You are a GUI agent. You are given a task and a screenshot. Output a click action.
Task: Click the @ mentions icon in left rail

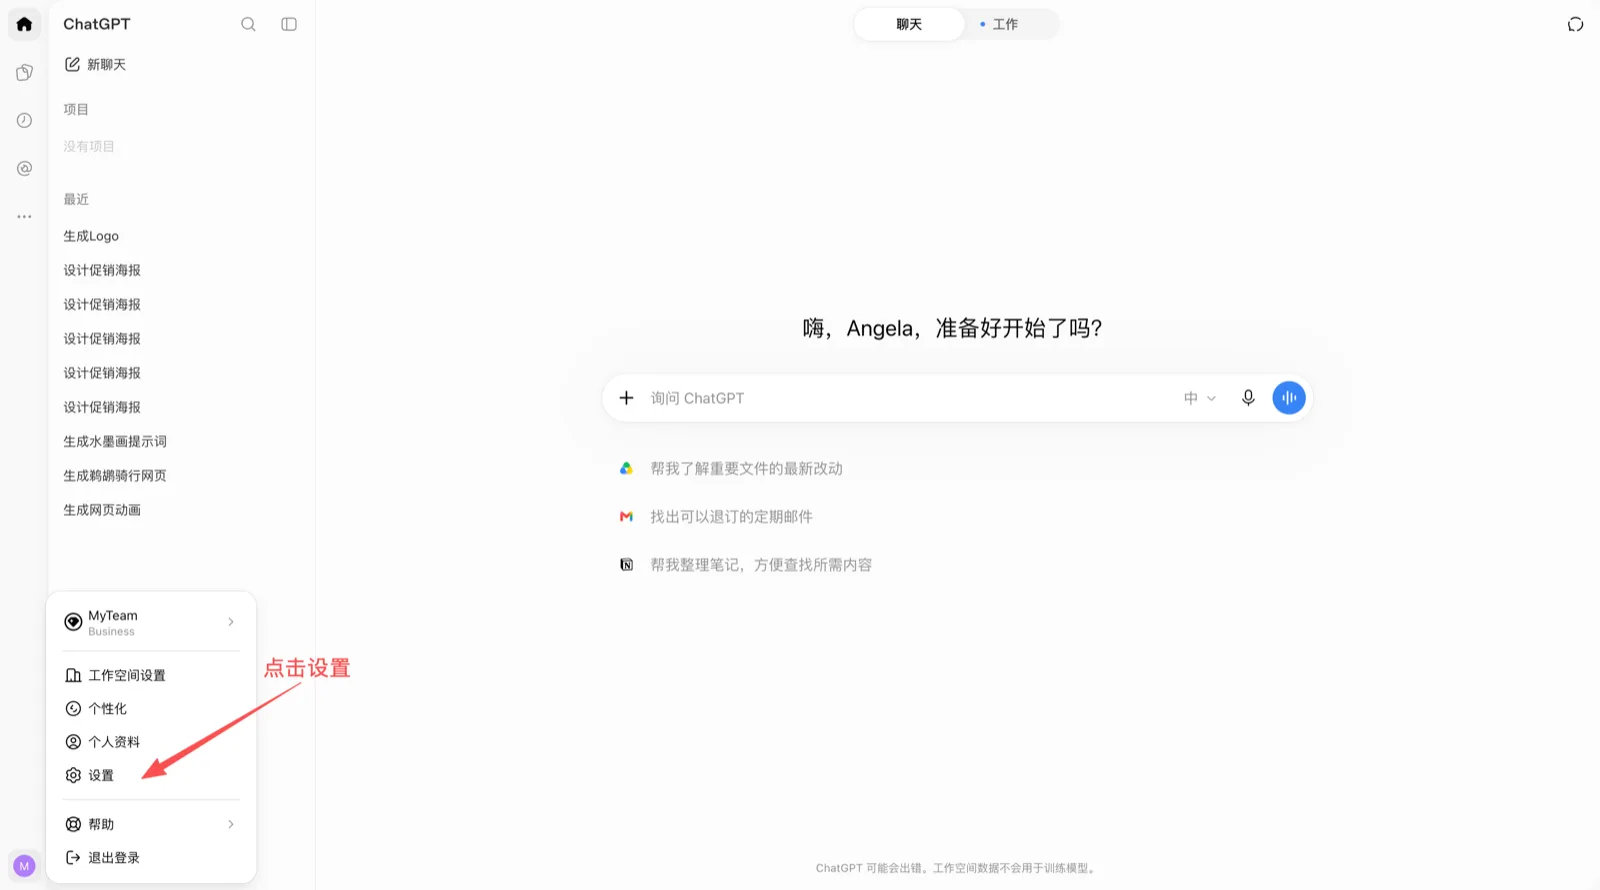pos(24,168)
